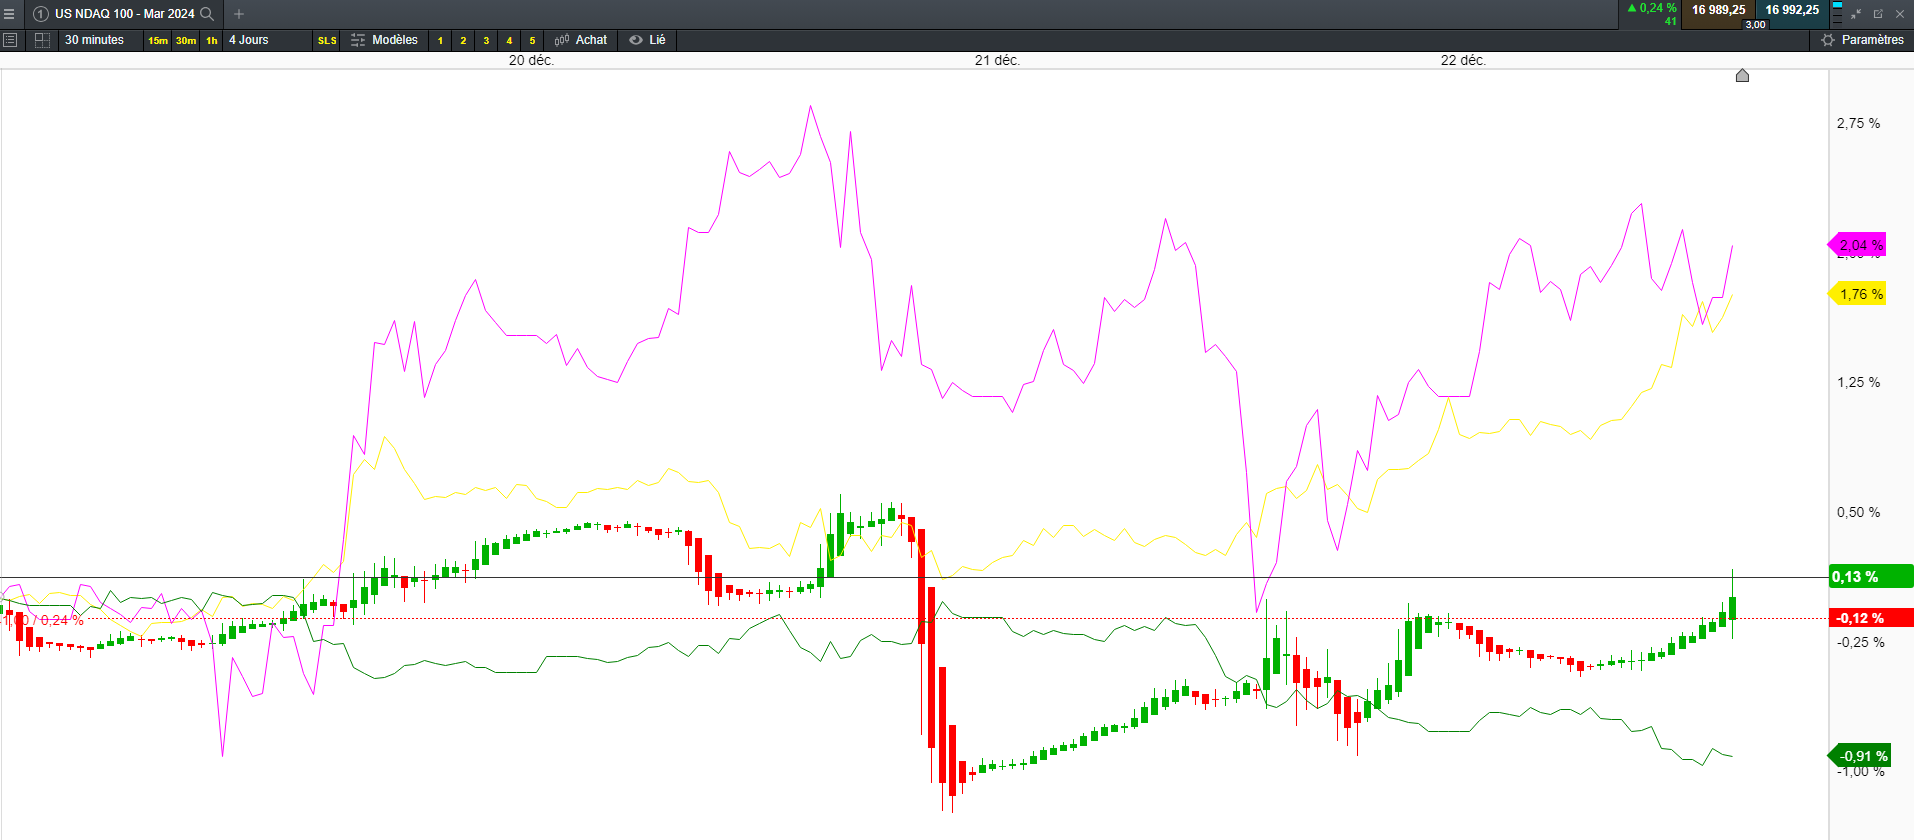Click the 0,50 % axis label

(1858, 512)
